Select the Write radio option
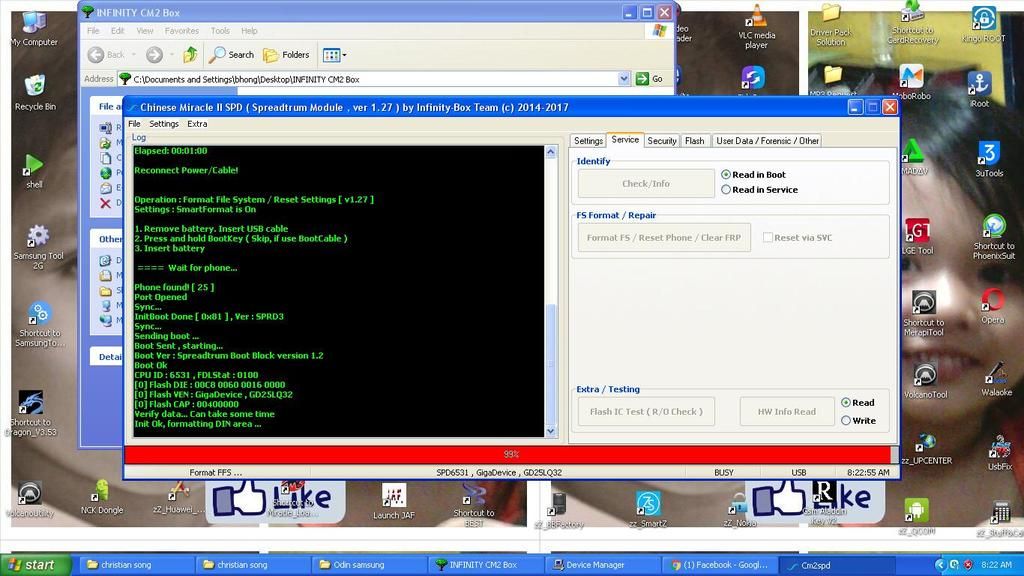 pos(846,421)
